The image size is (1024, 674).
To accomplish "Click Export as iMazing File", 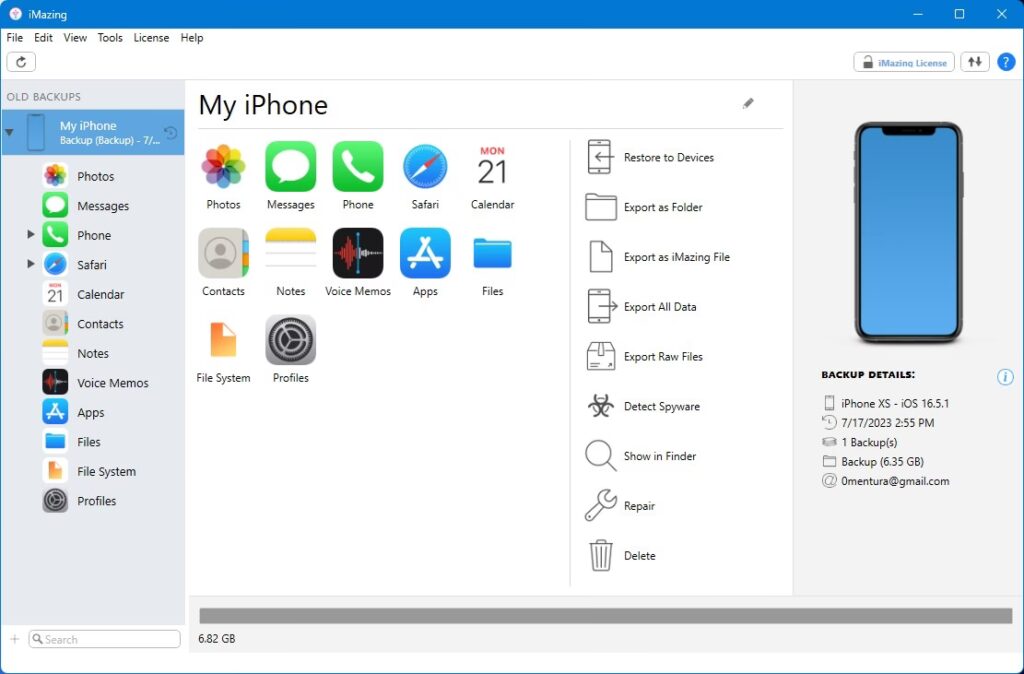I will 676,257.
